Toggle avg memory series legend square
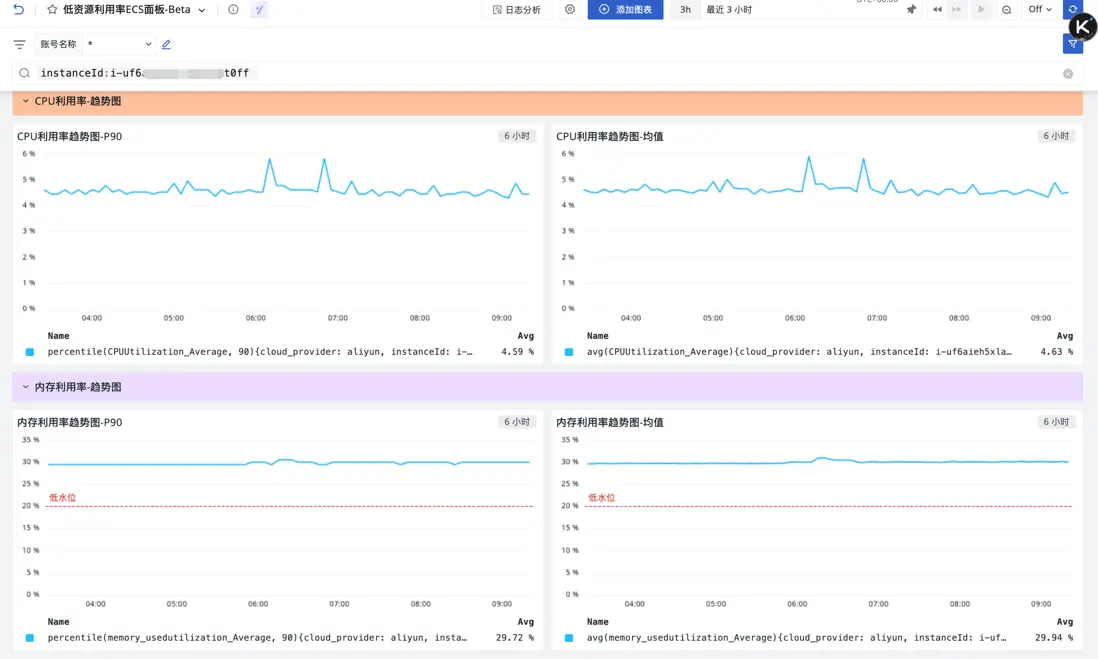The width and height of the screenshot is (1098, 659). (x=569, y=638)
